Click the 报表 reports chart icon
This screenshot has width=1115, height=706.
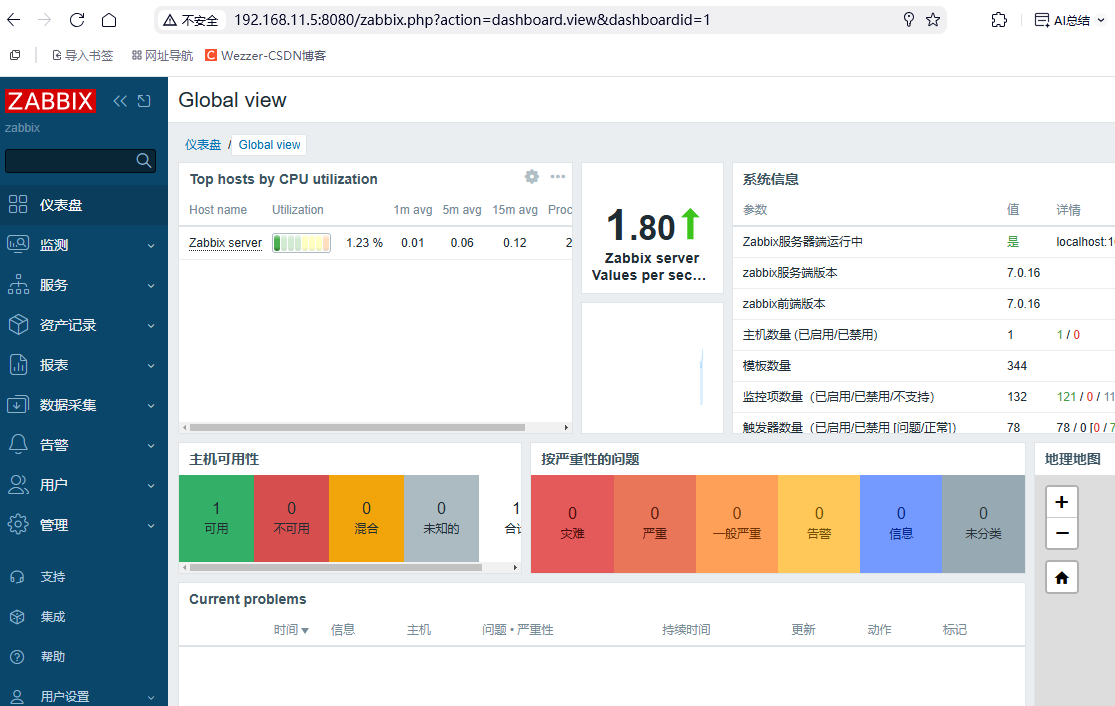[x=18, y=365]
